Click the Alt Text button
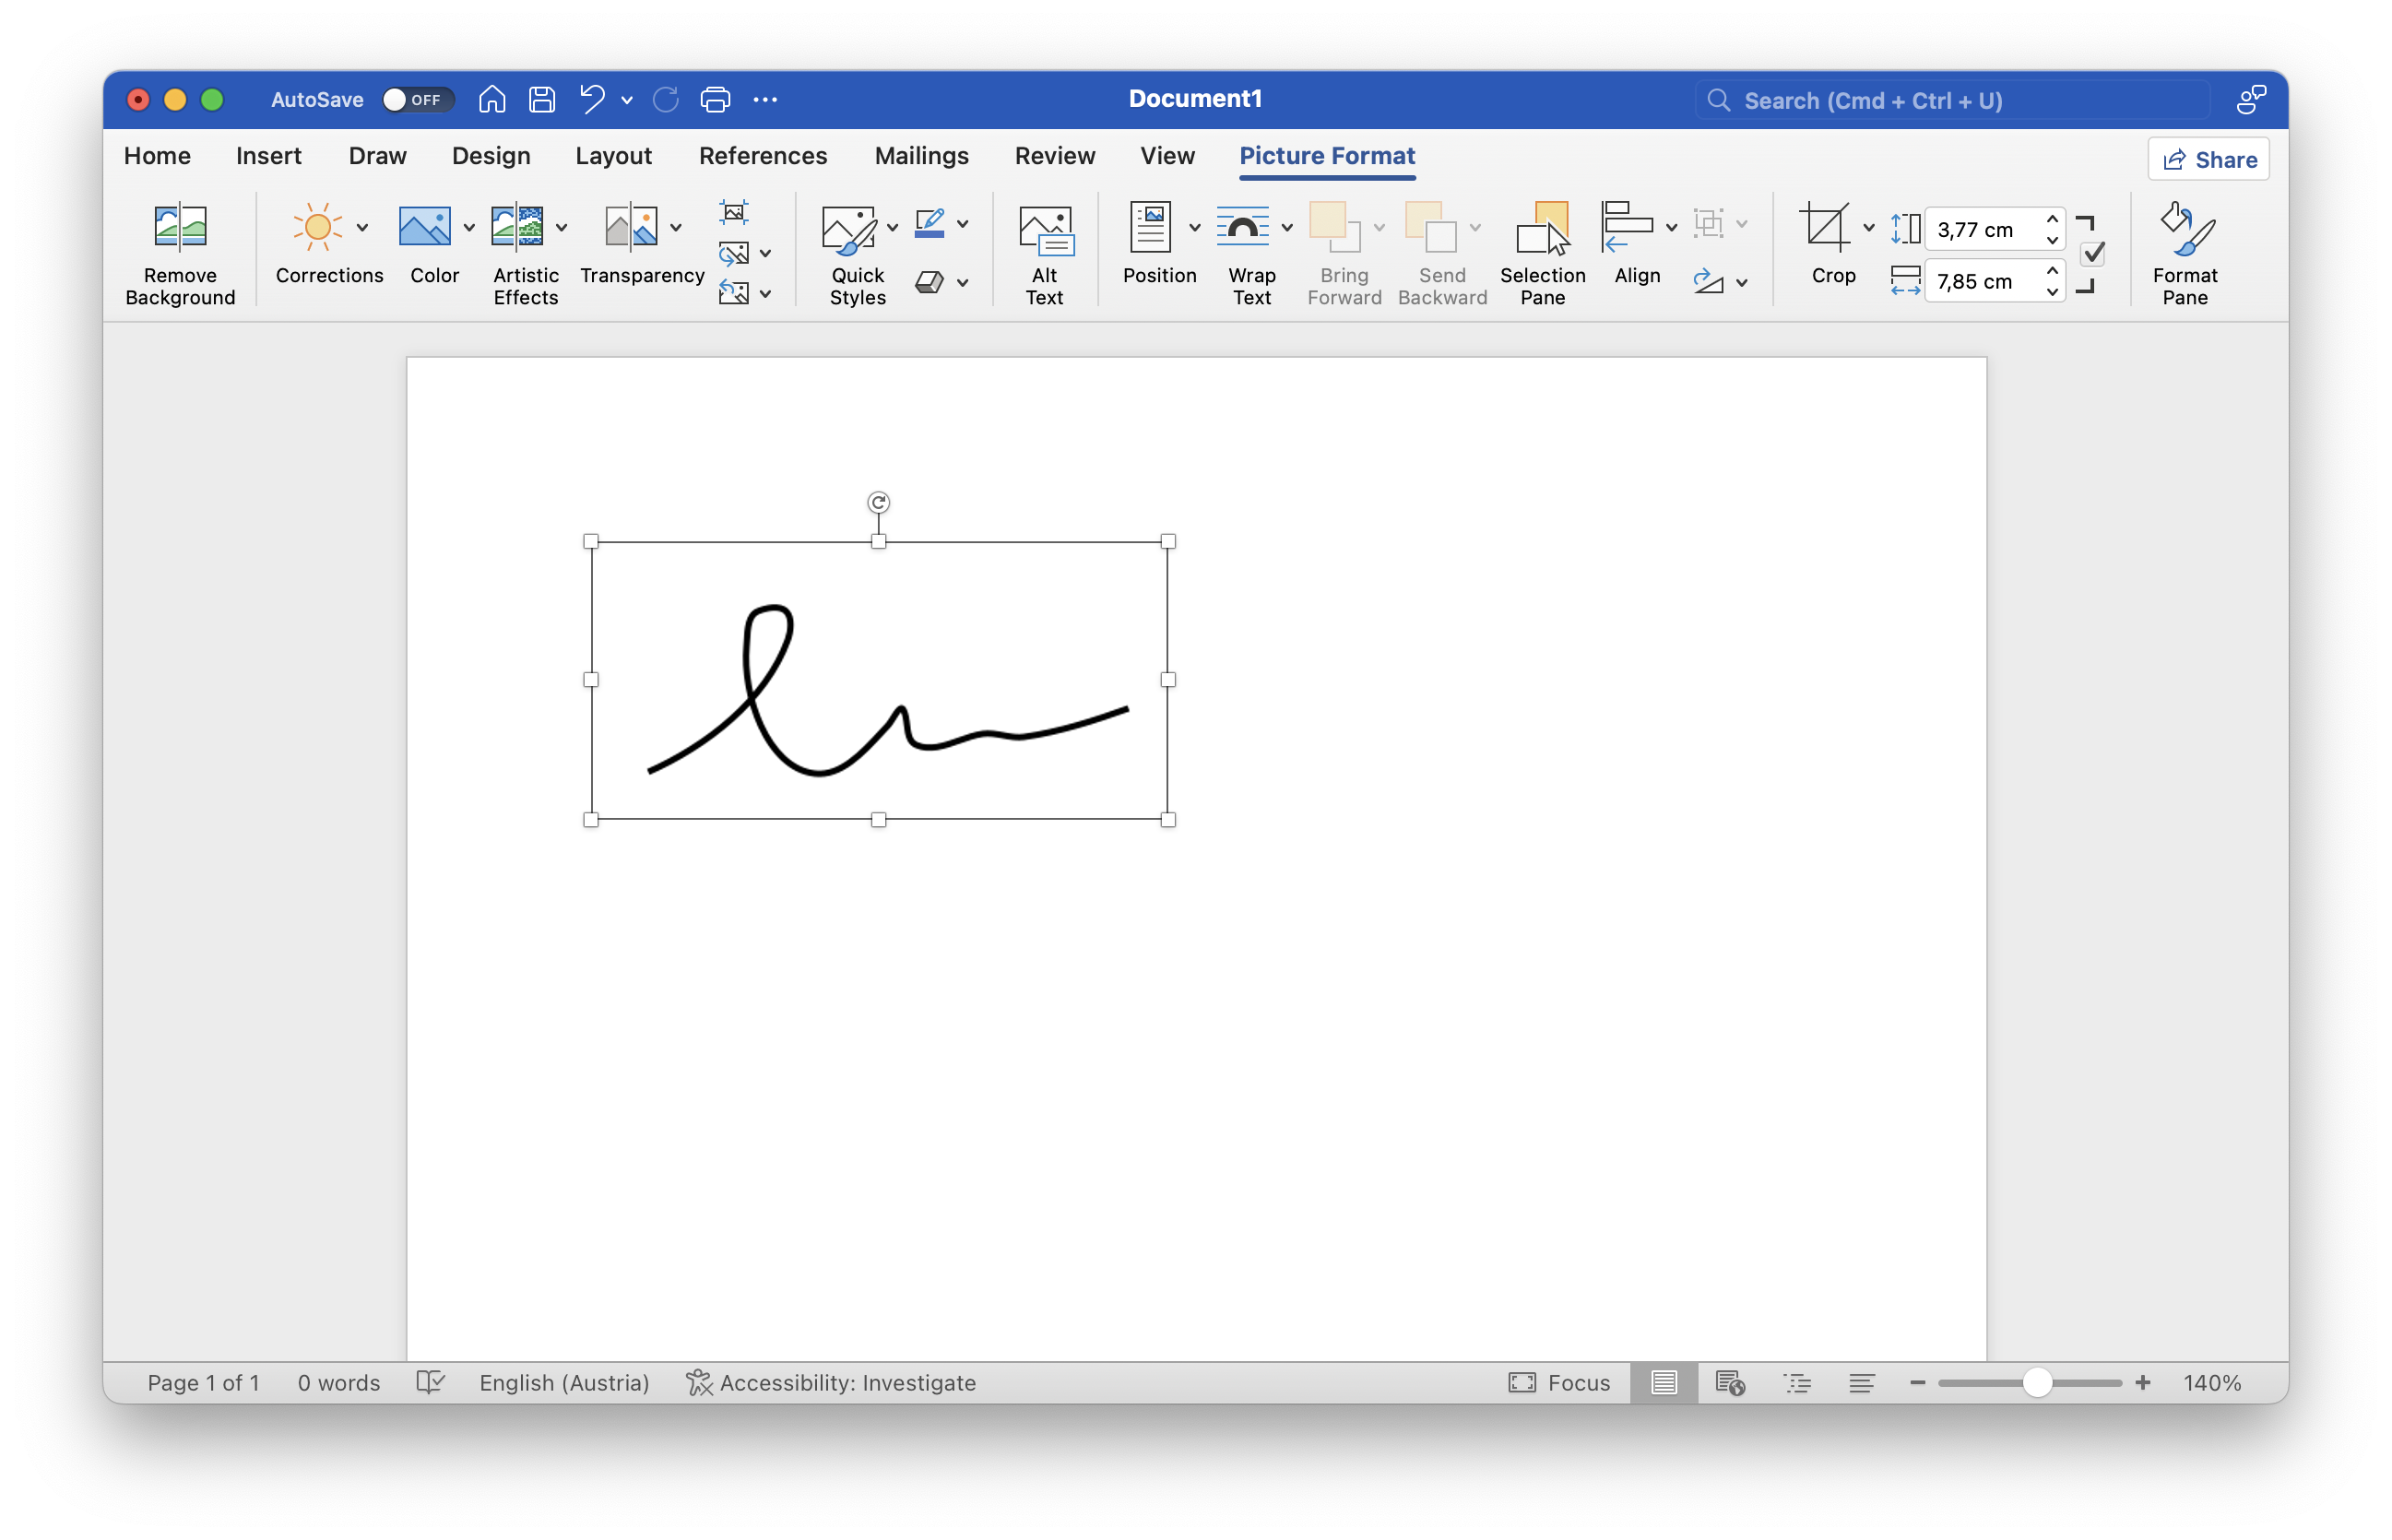 (1045, 253)
